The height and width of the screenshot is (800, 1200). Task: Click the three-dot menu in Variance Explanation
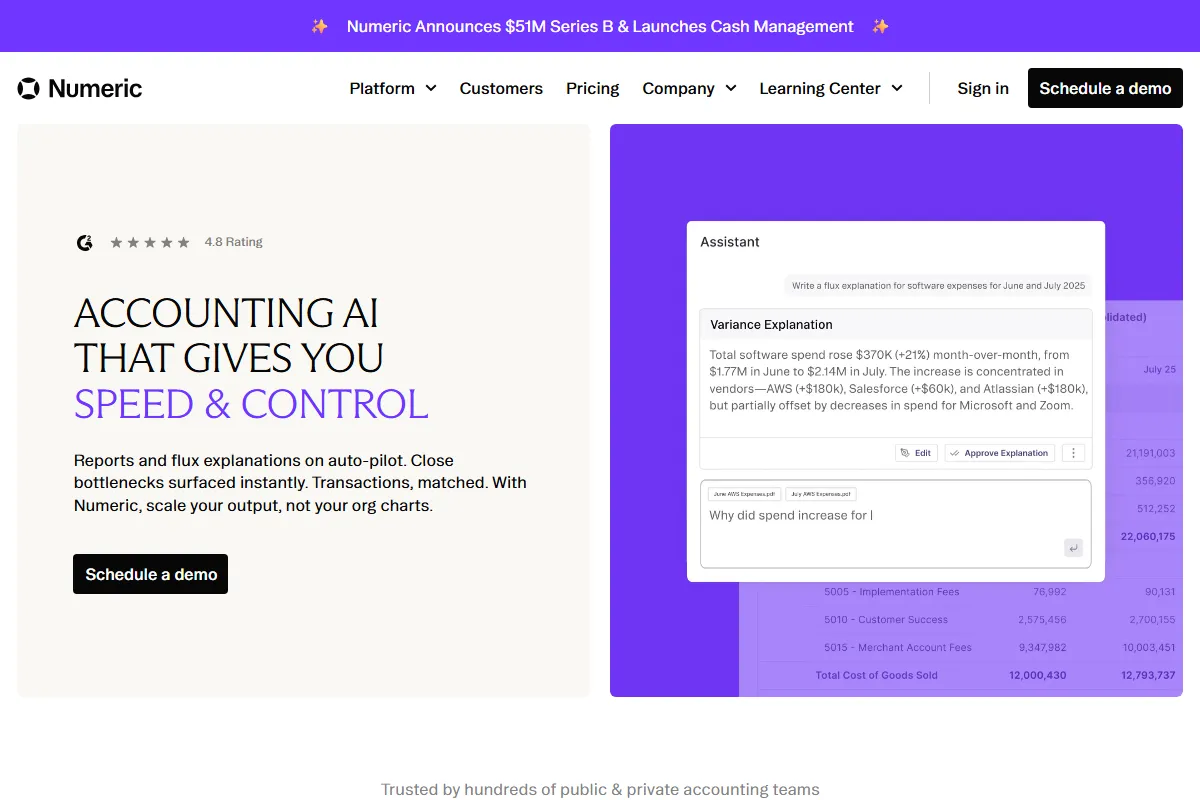click(x=1073, y=453)
